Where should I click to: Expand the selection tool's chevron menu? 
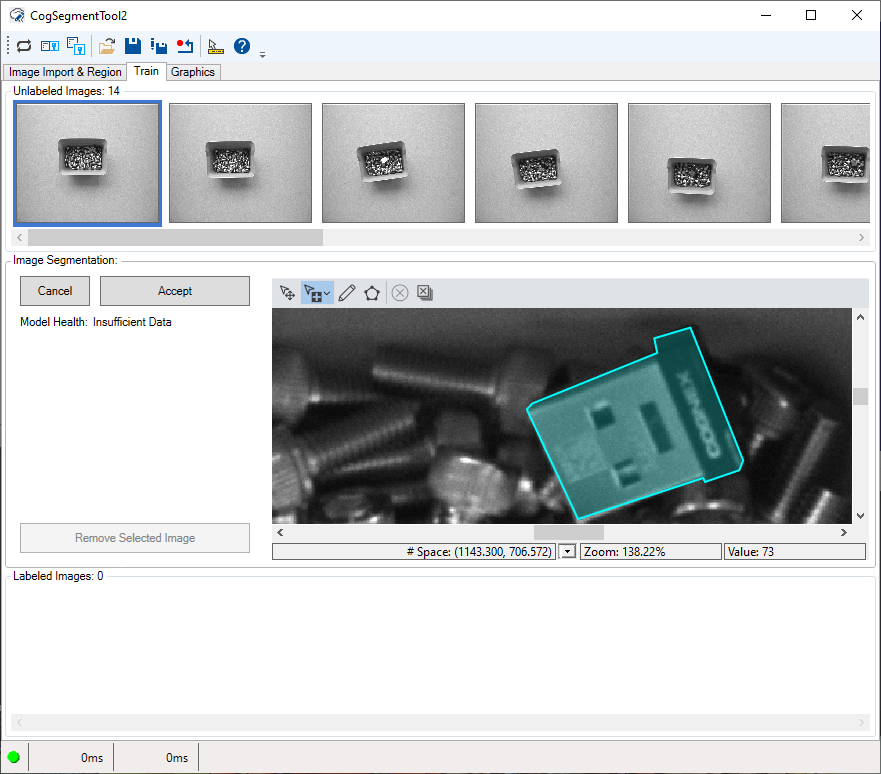coord(326,292)
